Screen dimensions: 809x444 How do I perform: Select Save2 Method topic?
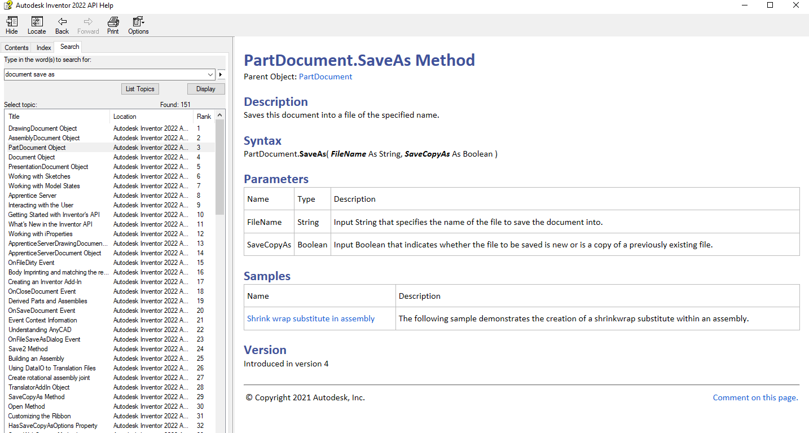28,349
